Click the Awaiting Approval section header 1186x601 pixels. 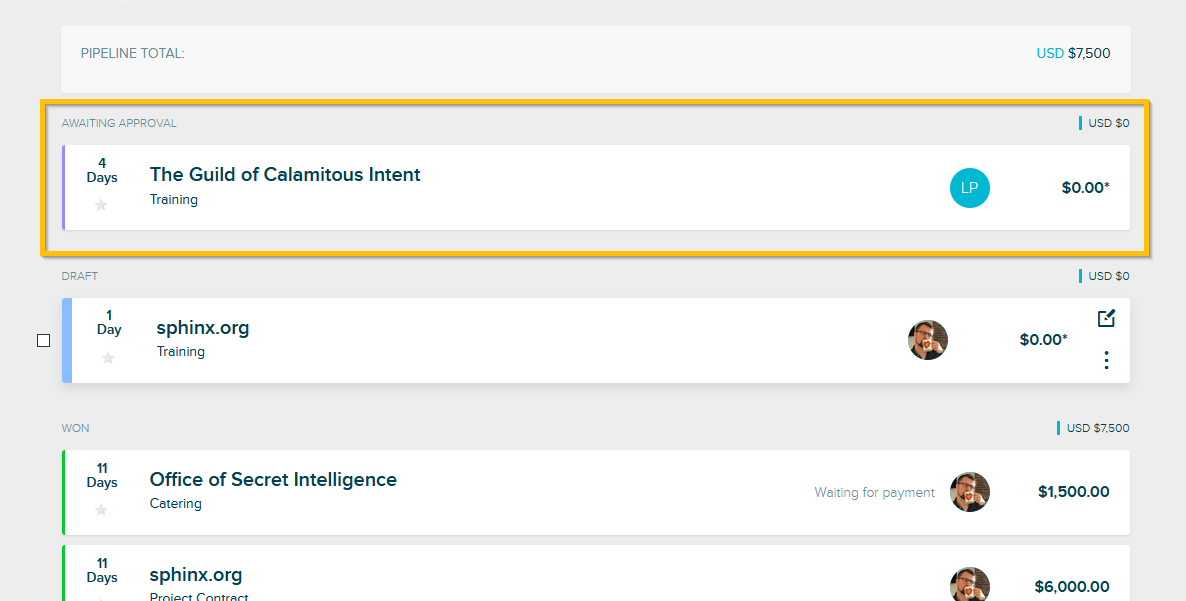(119, 124)
